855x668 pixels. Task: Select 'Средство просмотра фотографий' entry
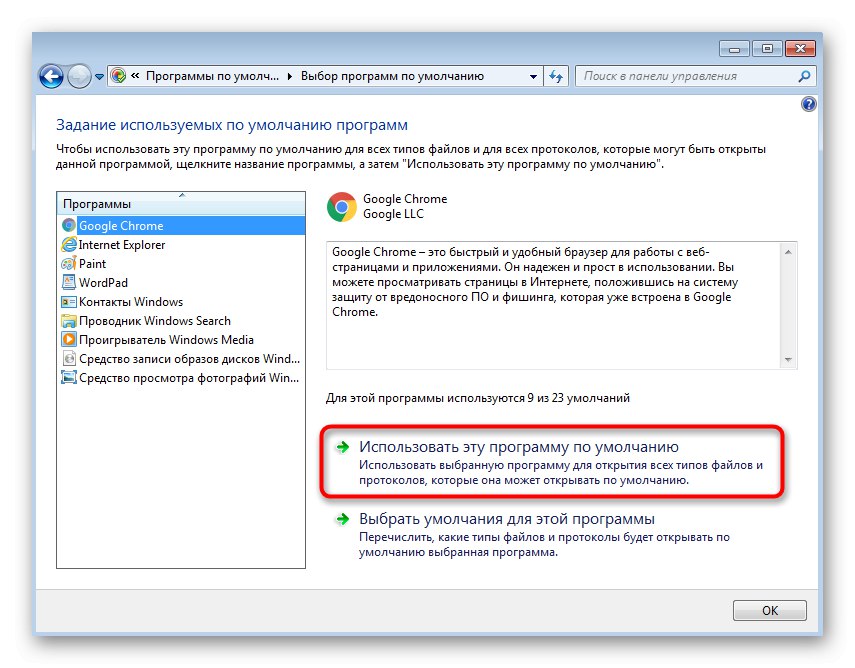pyautogui.click(x=181, y=378)
